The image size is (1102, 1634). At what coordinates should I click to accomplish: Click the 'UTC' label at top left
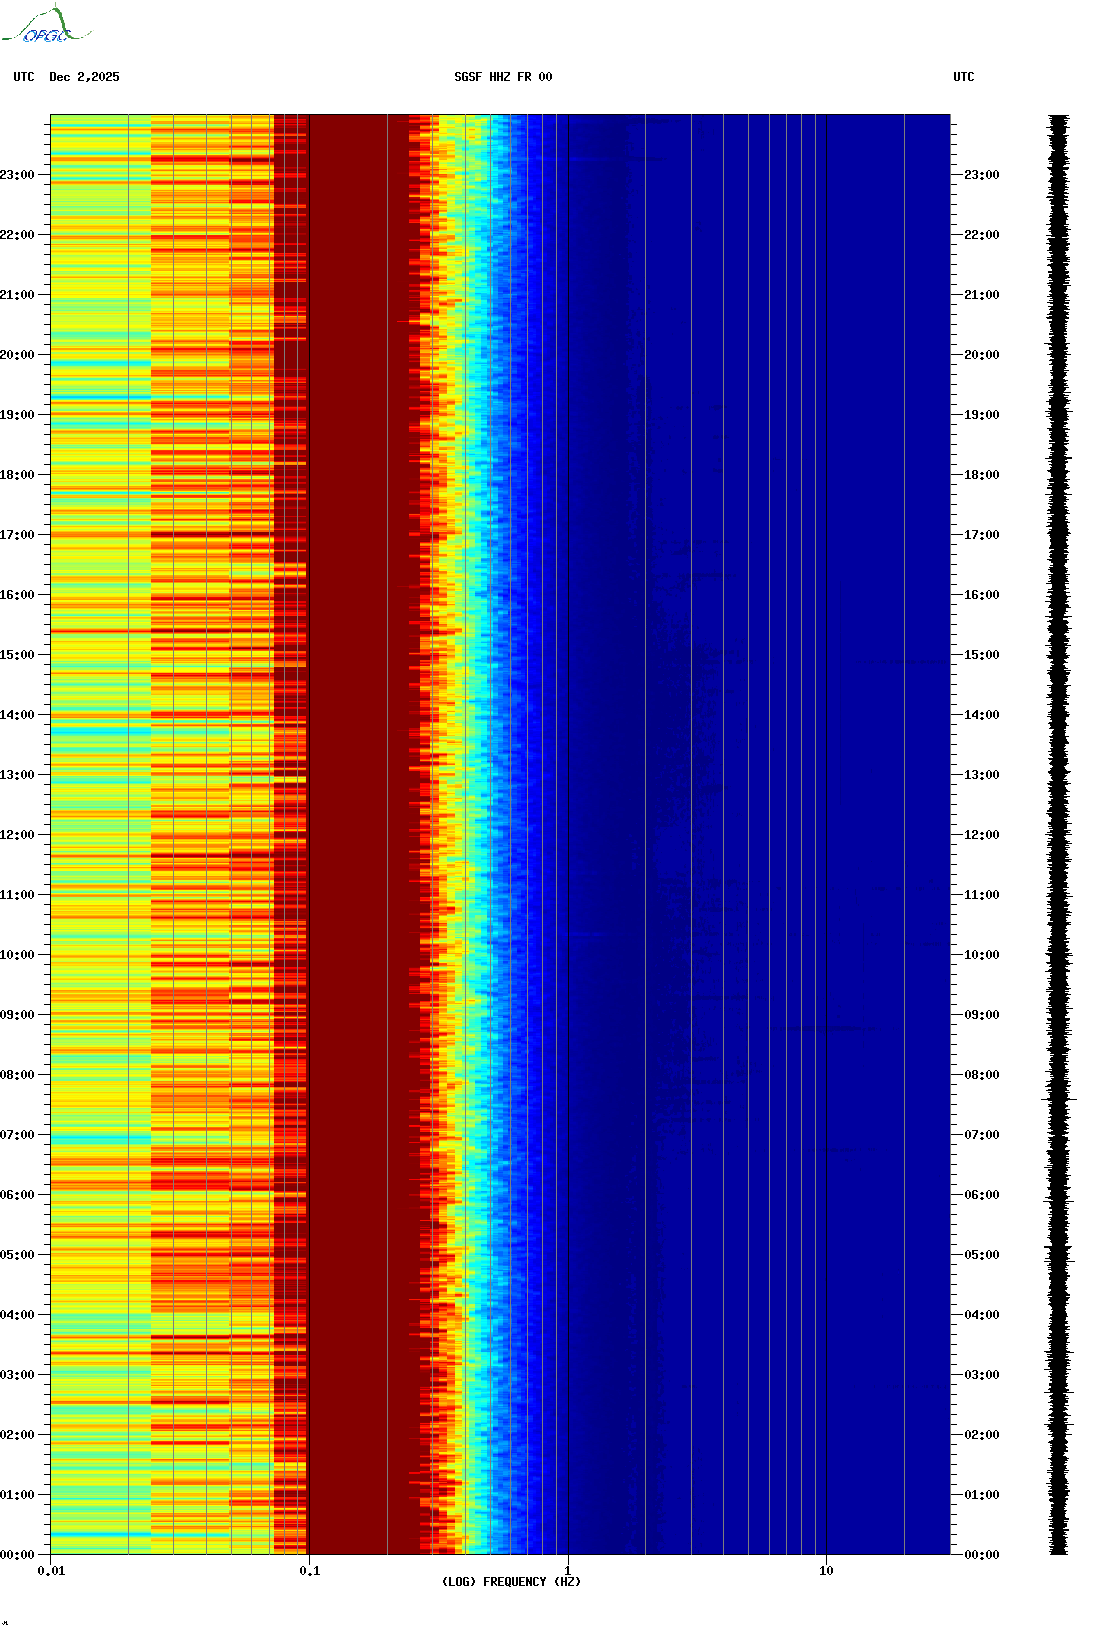tap(24, 77)
